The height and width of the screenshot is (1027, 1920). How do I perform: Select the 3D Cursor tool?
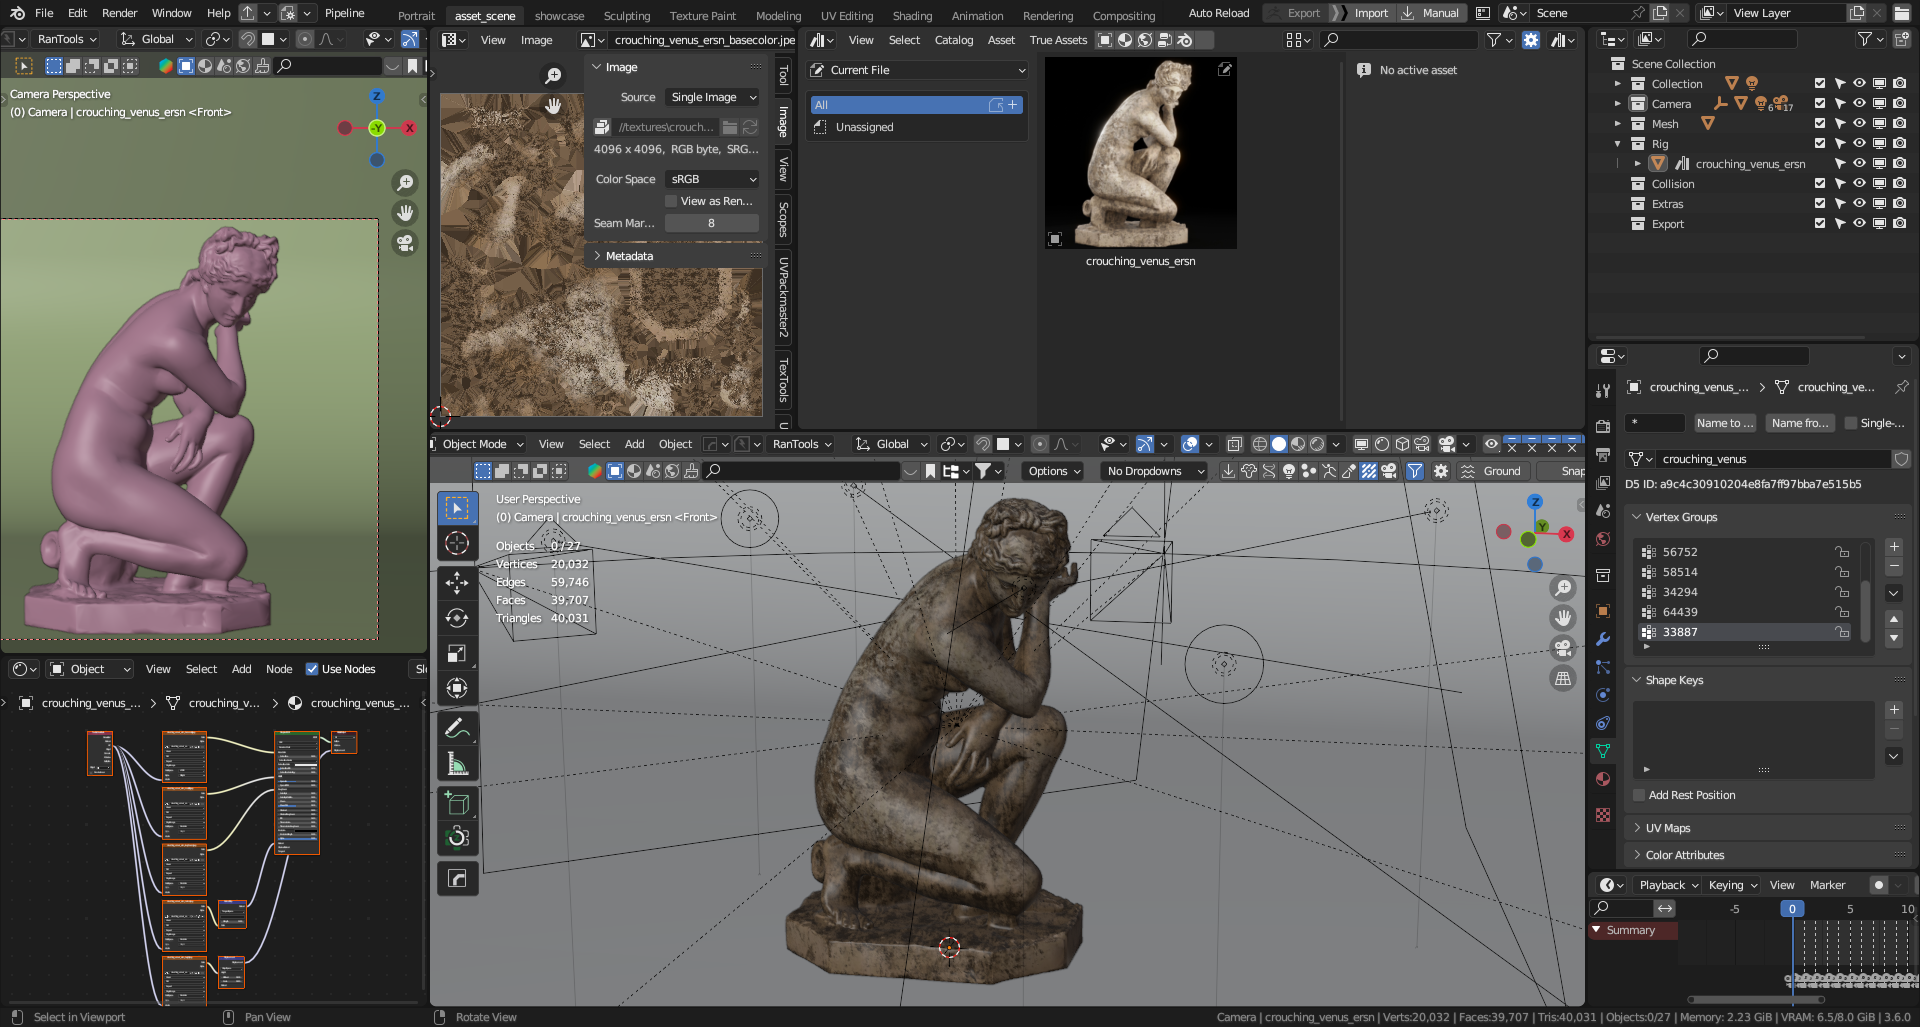[457, 543]
